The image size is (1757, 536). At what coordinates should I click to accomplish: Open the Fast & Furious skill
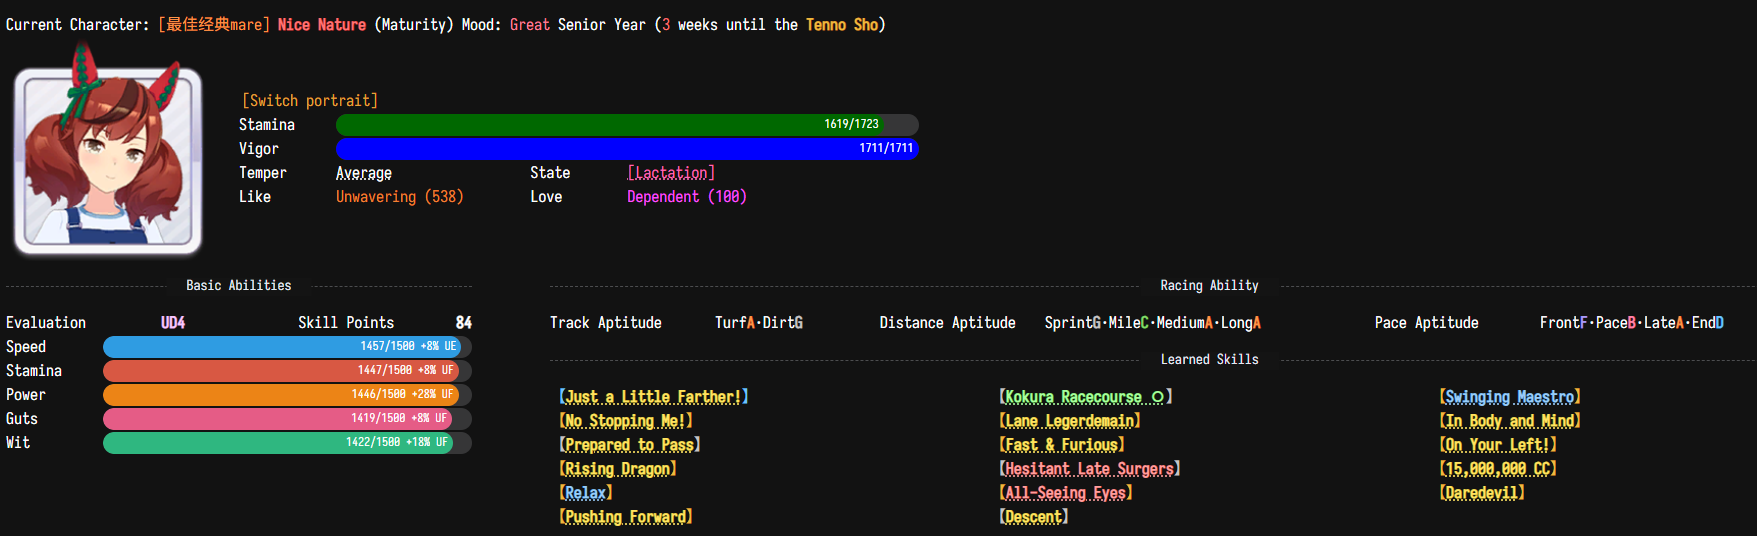(1062, 445)
